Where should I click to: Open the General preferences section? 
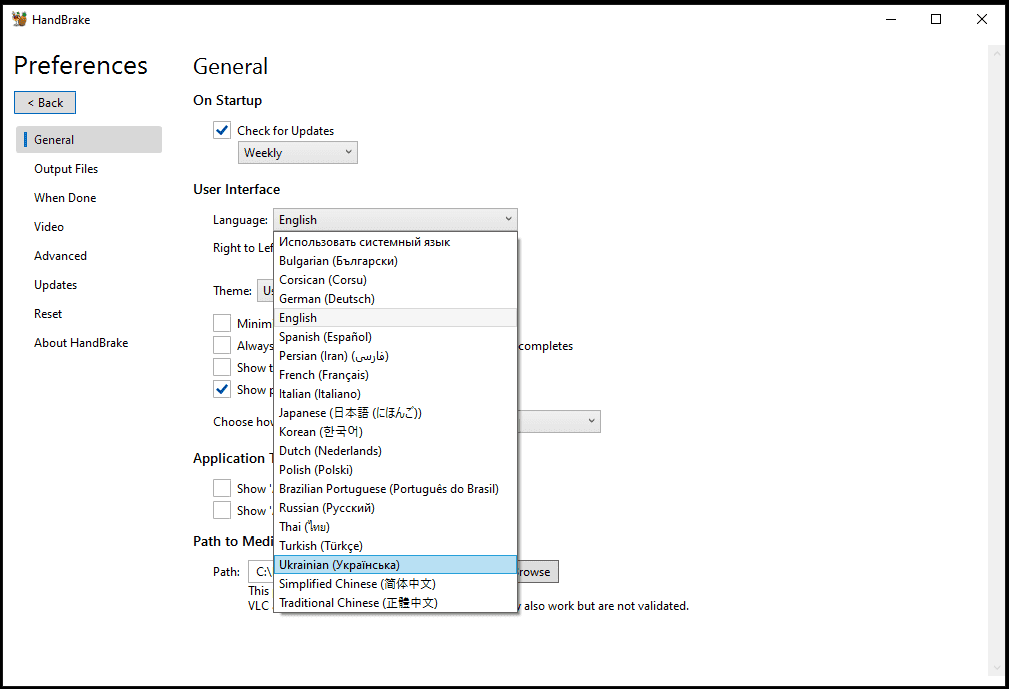[x=89, y=140]
